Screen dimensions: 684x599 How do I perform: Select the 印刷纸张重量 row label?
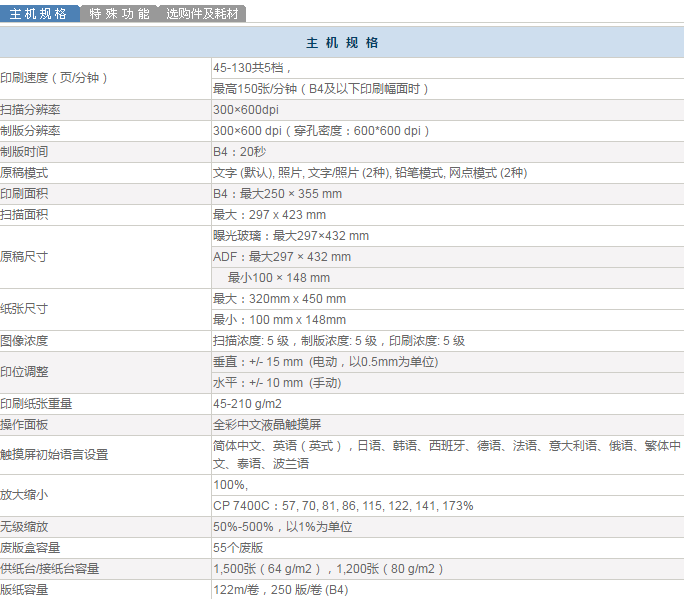tap(36, 404)
